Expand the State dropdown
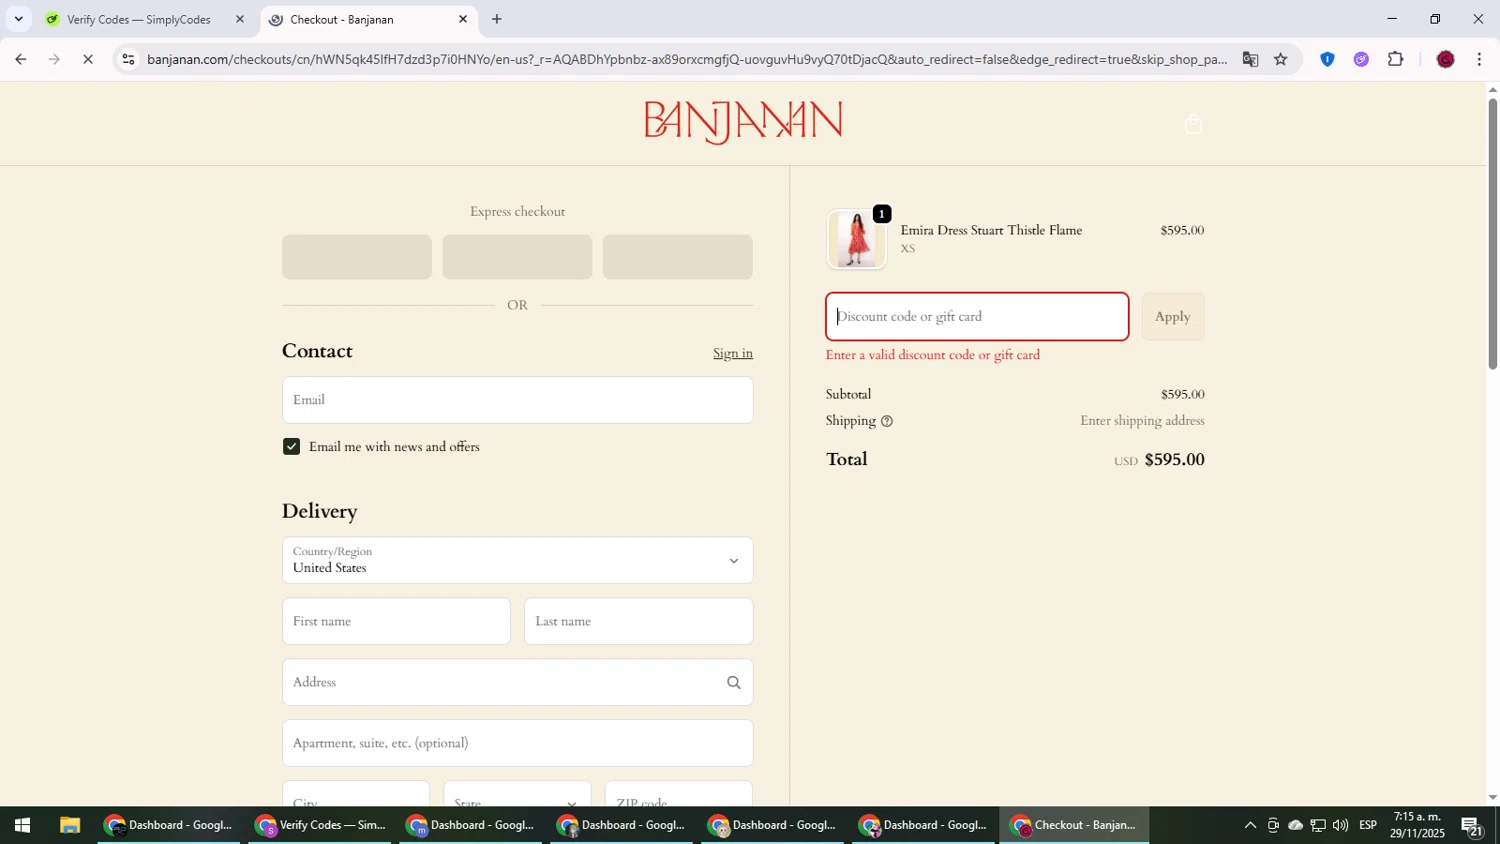 tap(517, 794)
